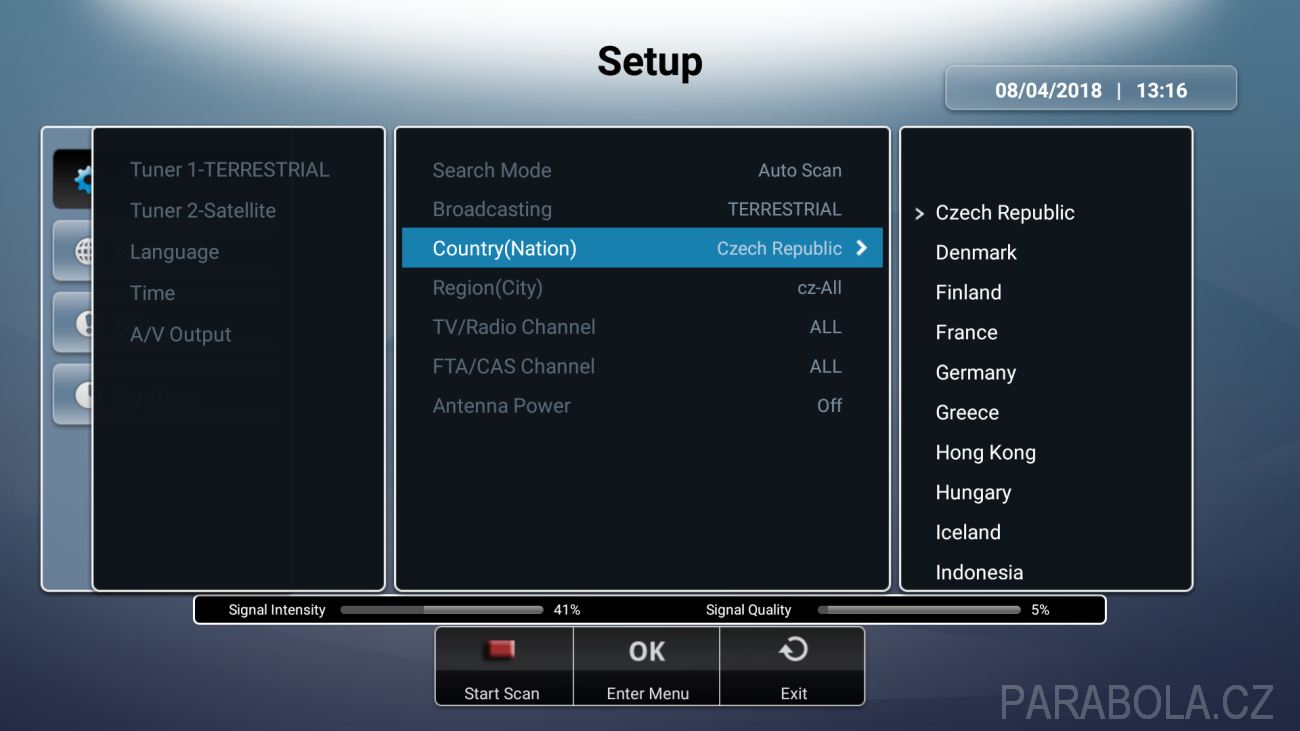Select Hungary from the country list
This screenshot has height=731, width=1300.
(x=973, y=492)
